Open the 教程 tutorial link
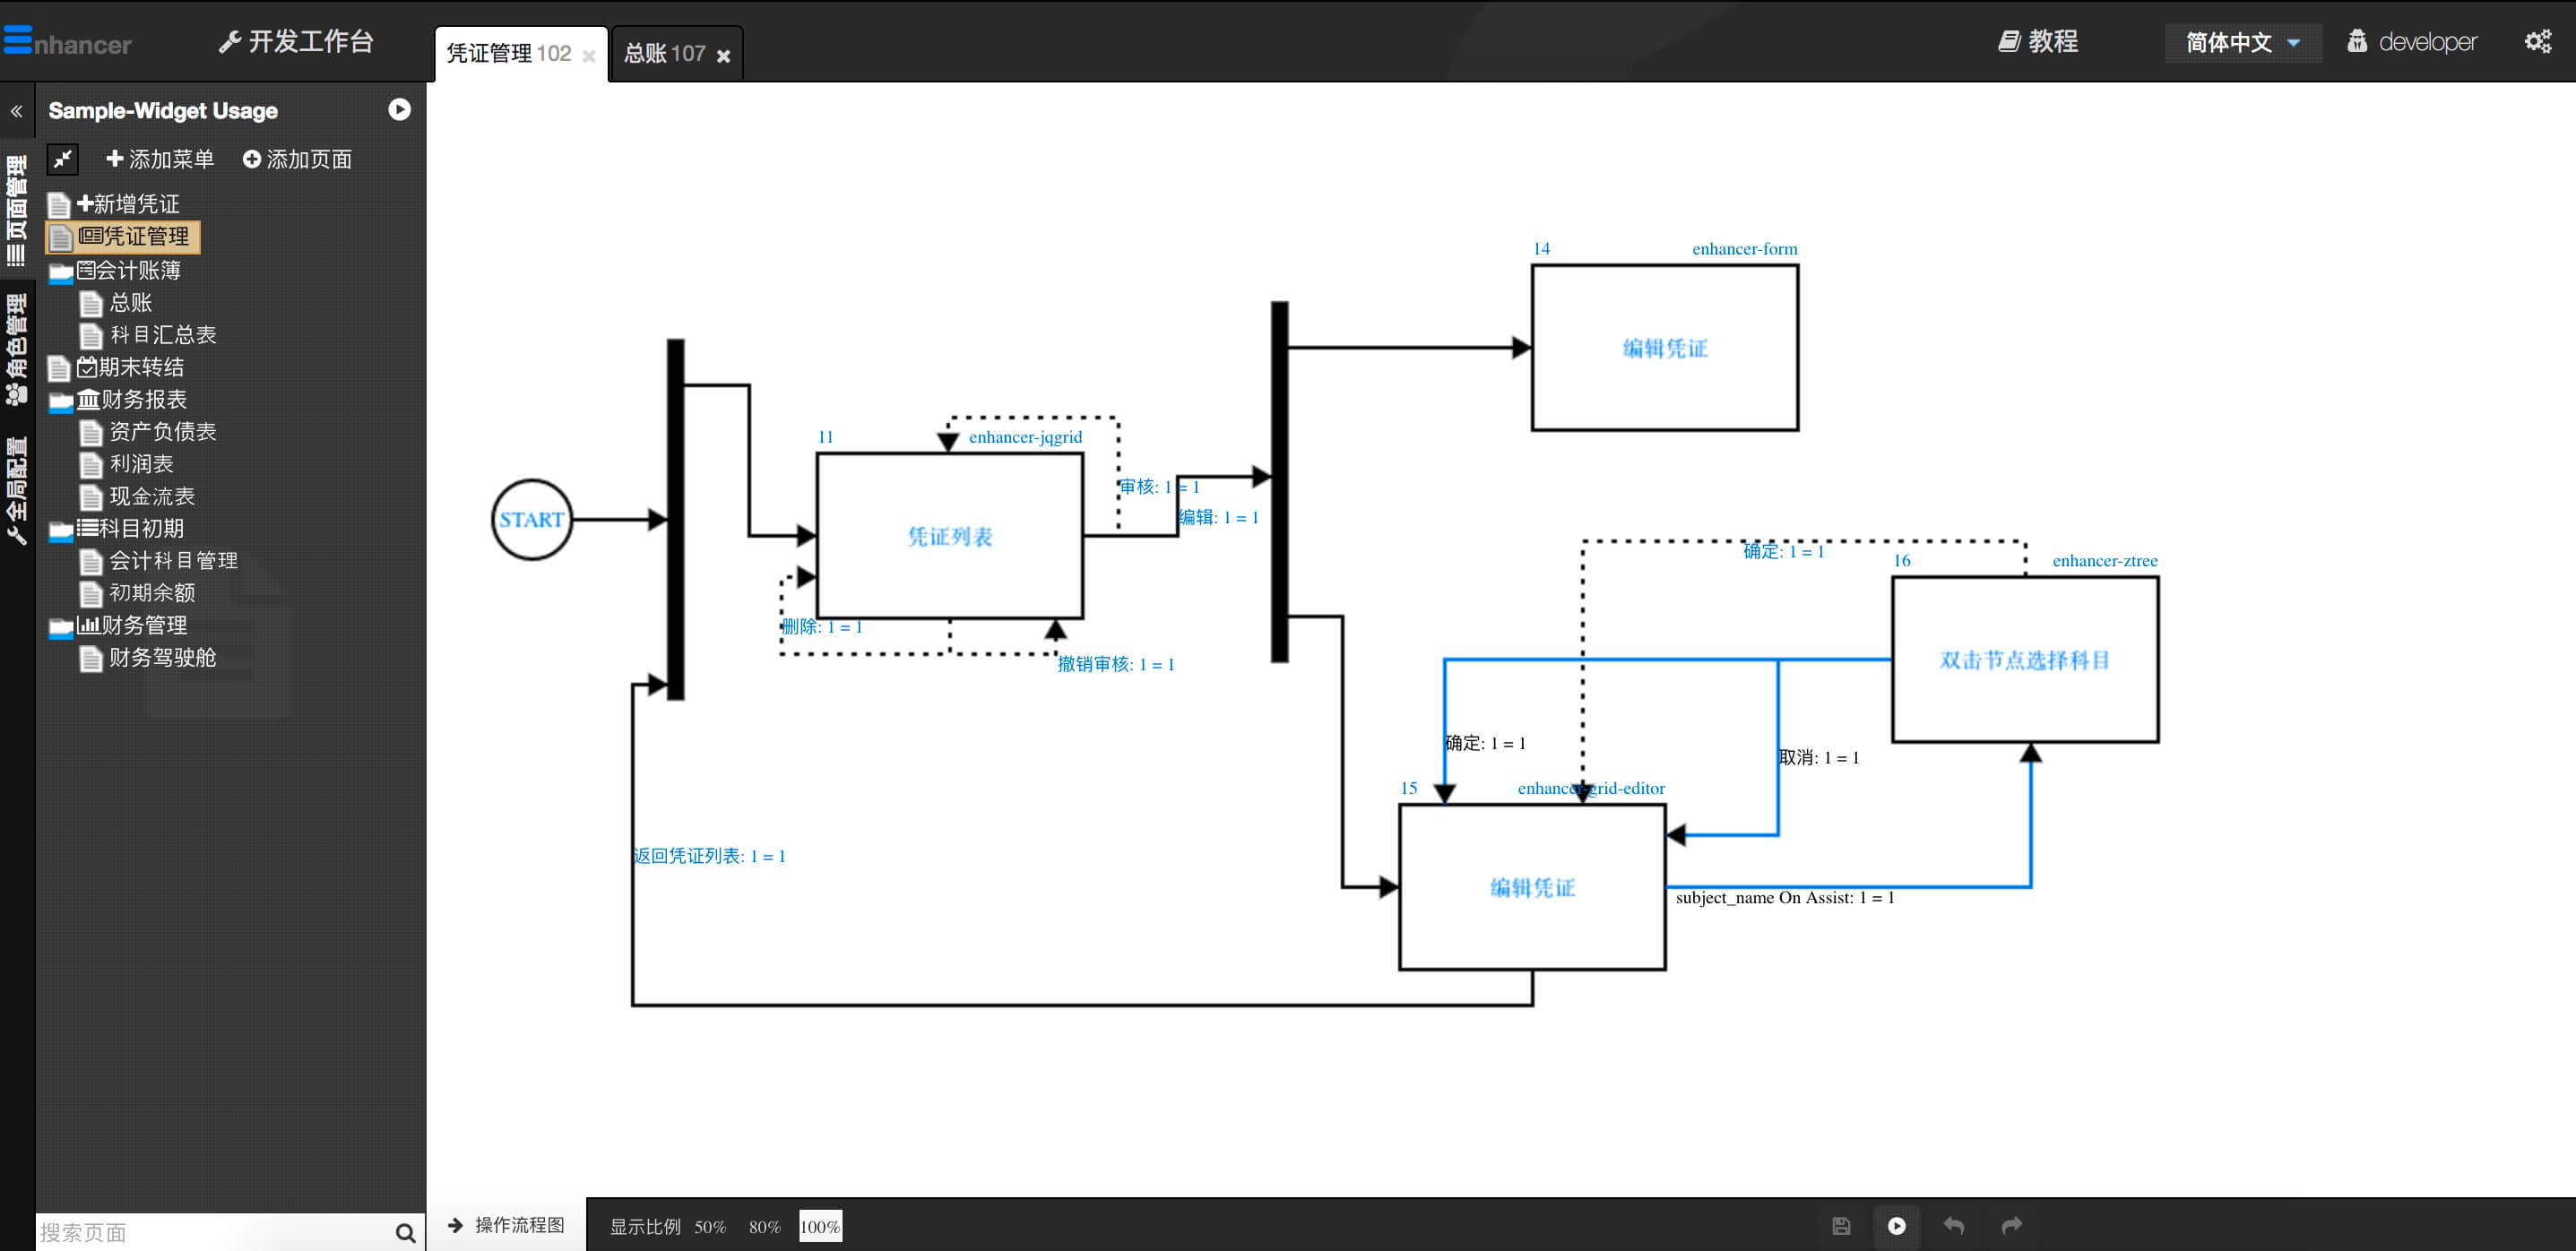 coord(2038,41)
